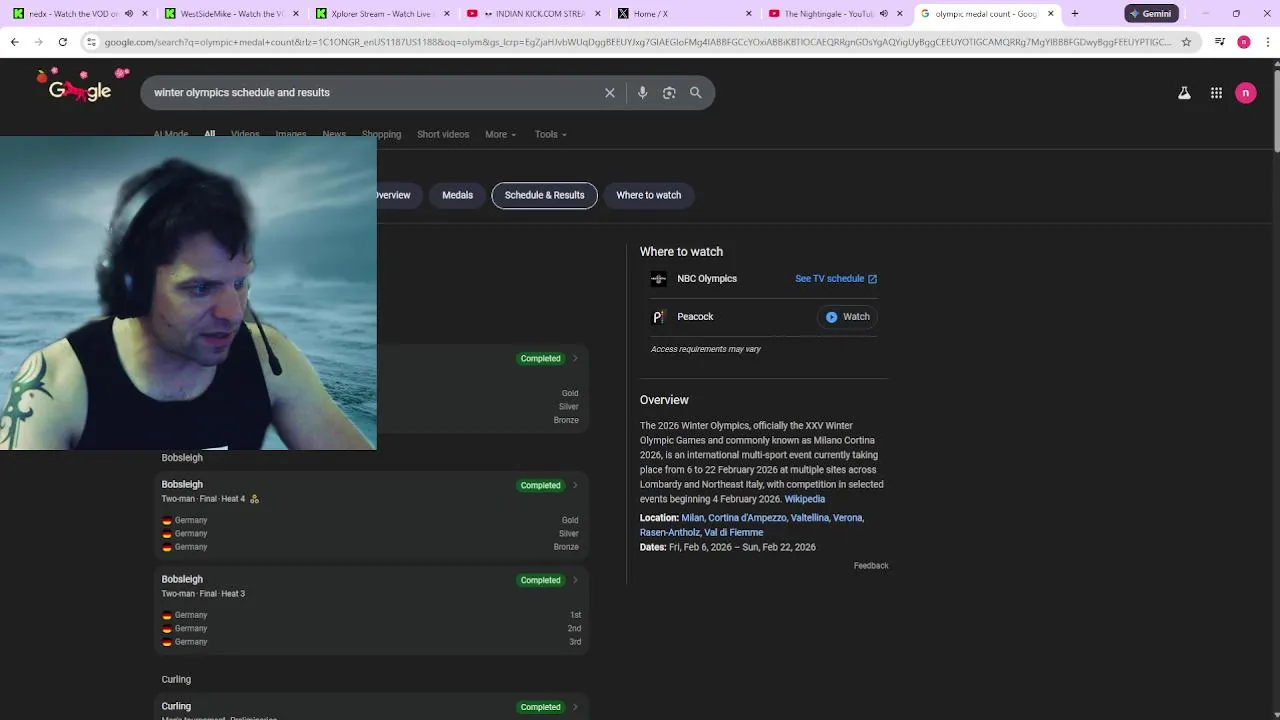The width and height of the screenshot is (1280, 720).
Task: Open the Where to watch chip
Action: point(648,195)
